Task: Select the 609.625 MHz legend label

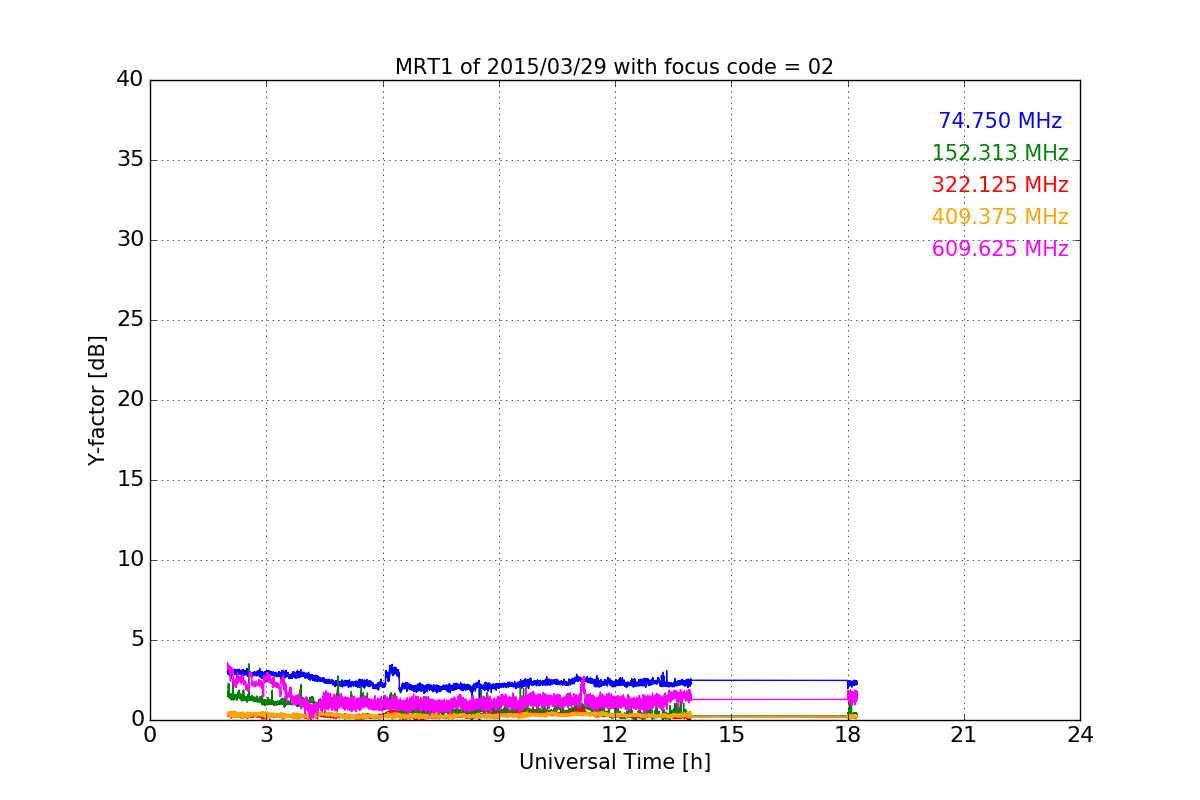Action: pyautogui.click(x=1000, y=249)
